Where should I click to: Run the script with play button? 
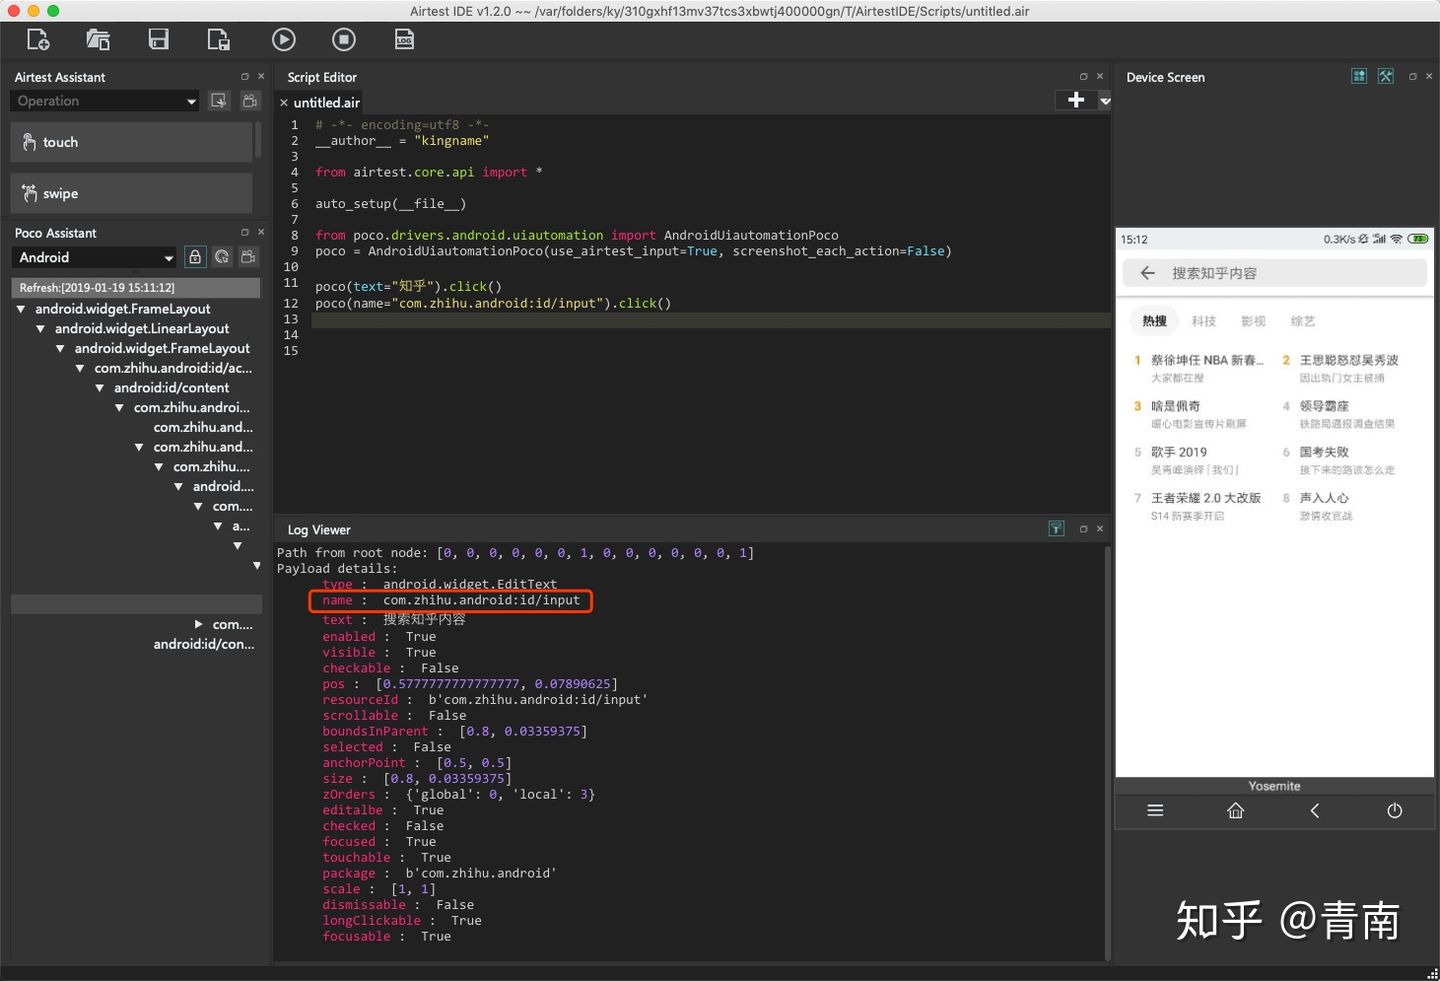coord(284,40)
